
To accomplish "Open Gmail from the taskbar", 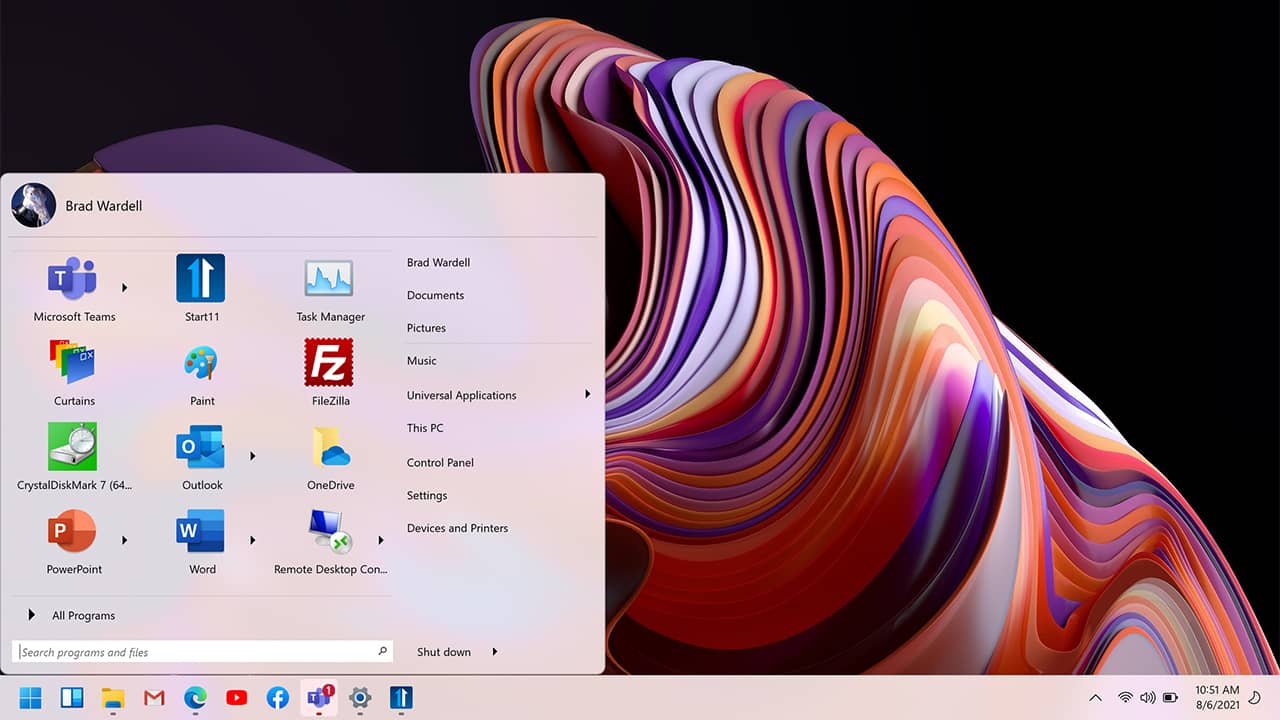I will [154, 698].
